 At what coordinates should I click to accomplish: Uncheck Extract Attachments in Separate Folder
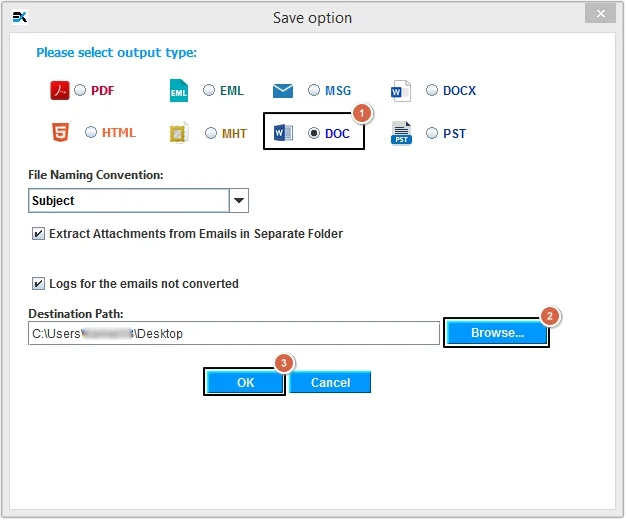(x=38, y=234)
